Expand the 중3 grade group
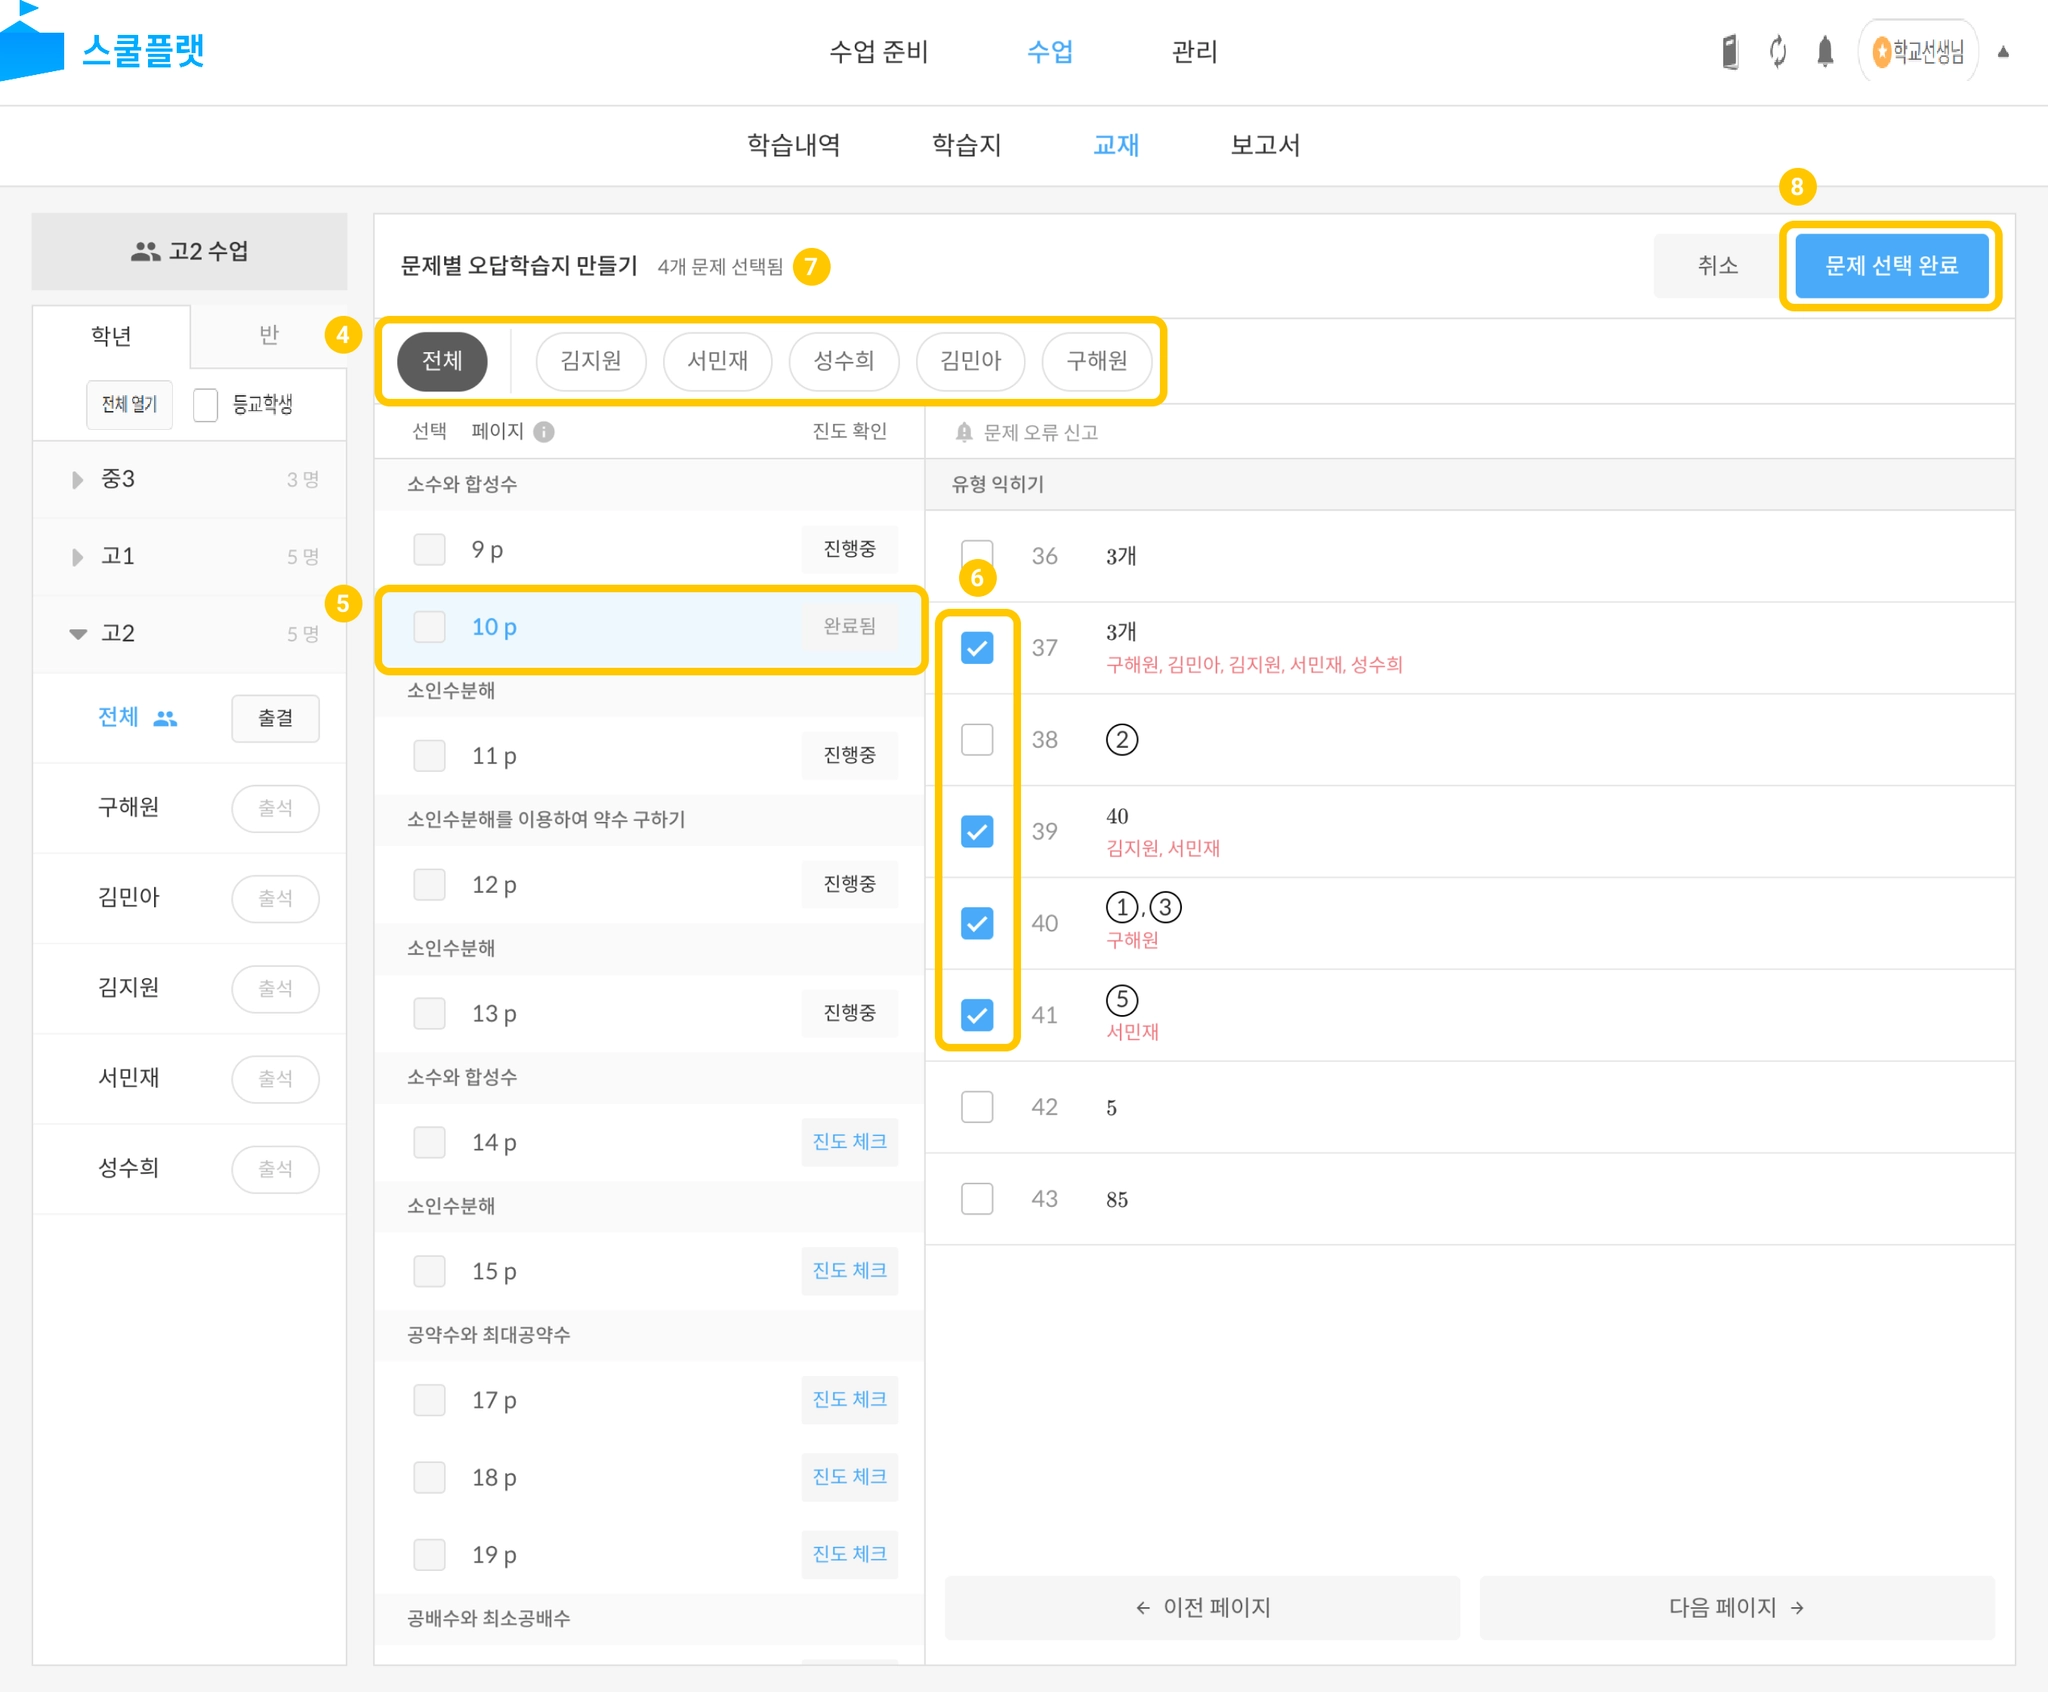2048x1692 pixels. (77, 480)
